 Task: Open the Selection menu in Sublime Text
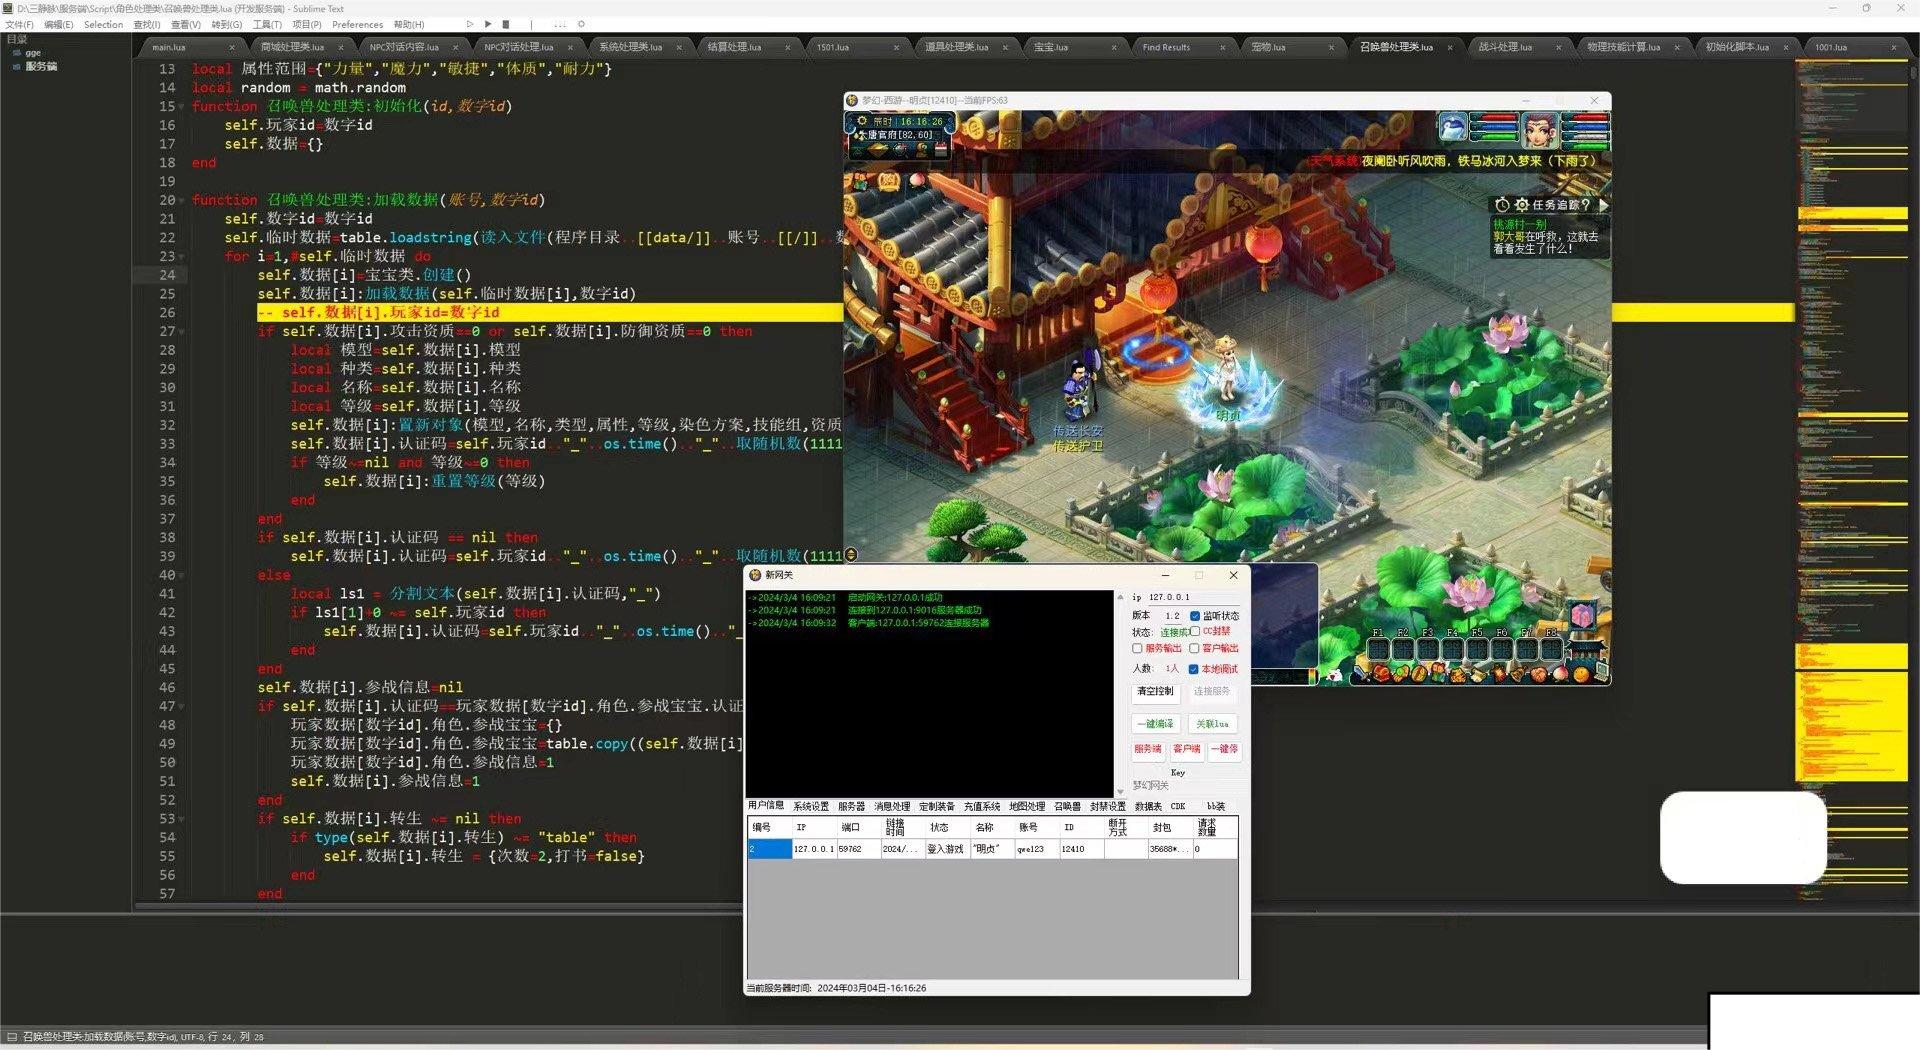click(x=103, y=24)
